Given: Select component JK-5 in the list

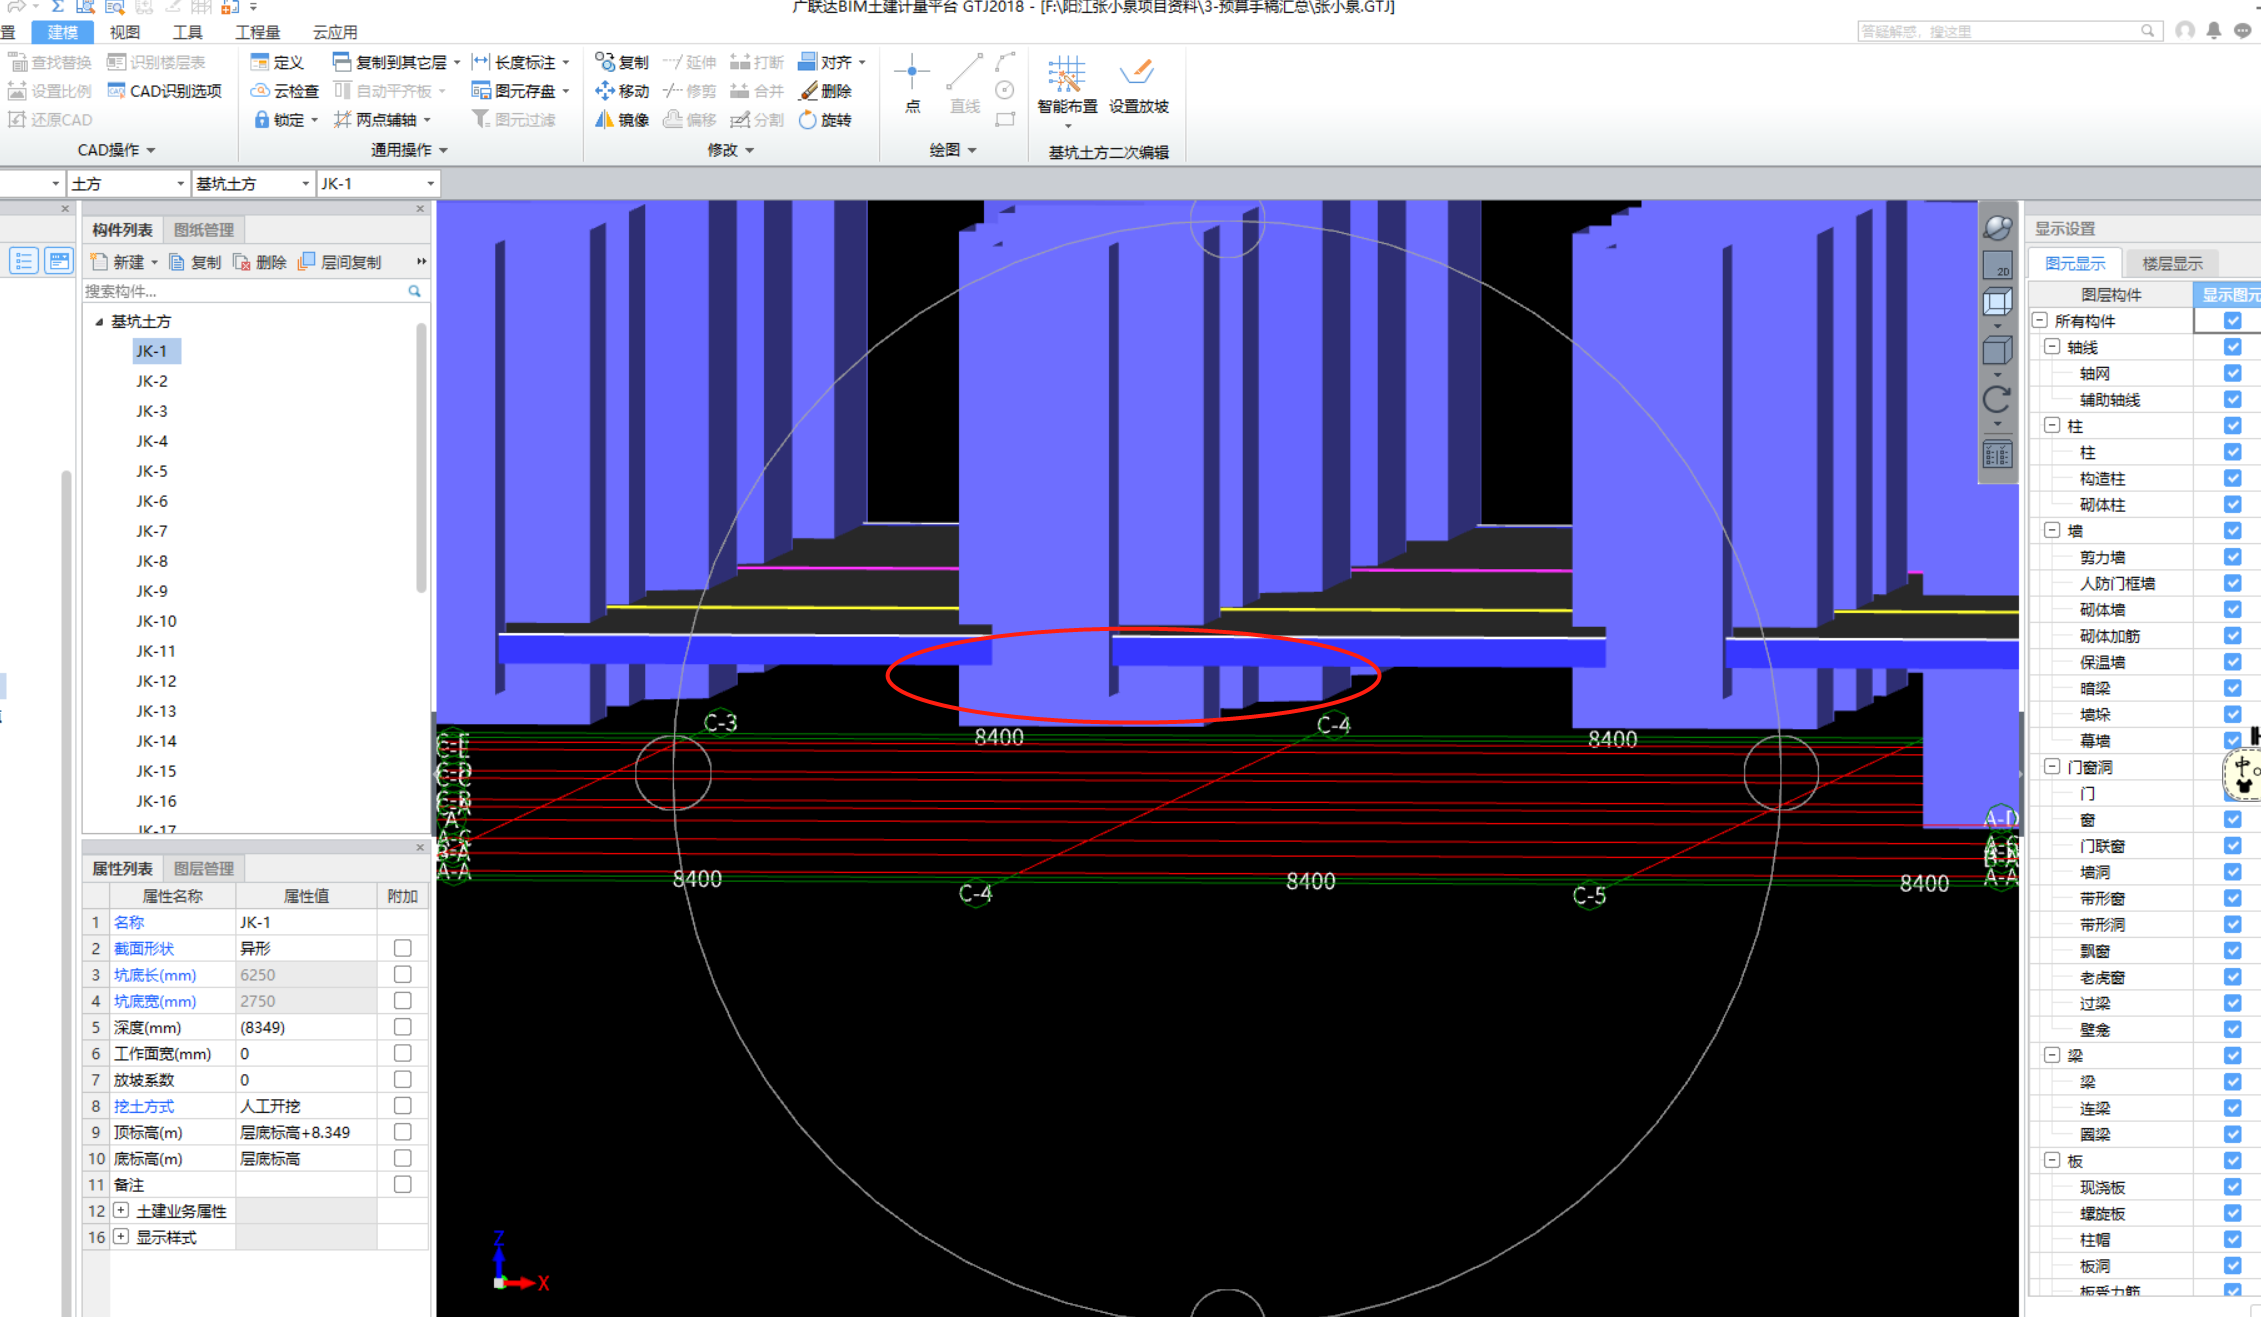Looking at the screenshot, I should (x=152, y=471).
